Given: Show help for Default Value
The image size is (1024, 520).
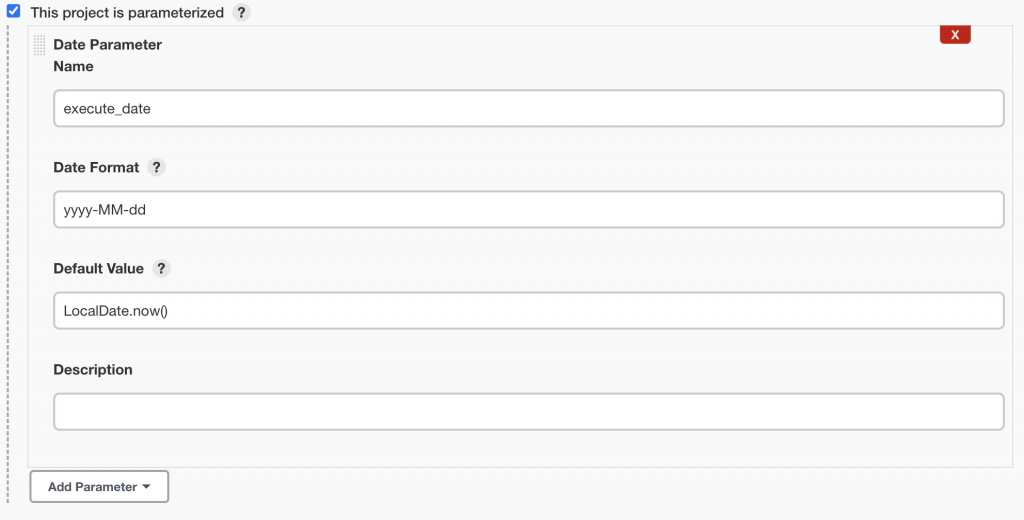Looking at the screenshot, I should (x=161, y=268).
